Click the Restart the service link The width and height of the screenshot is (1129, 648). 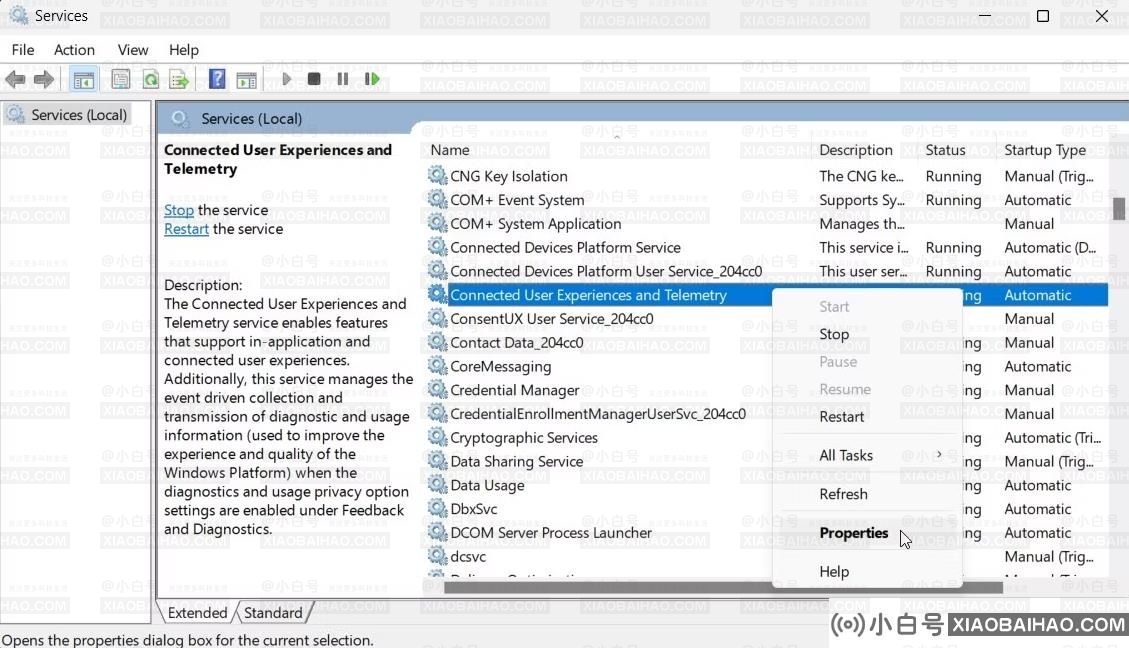[186, 229]
